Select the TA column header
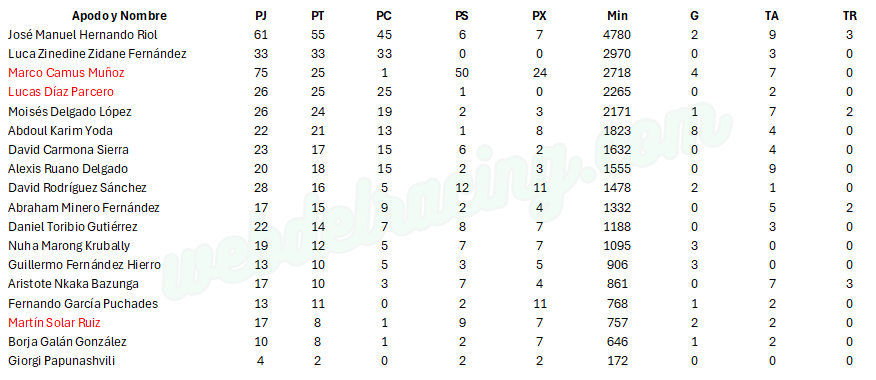This screenshot has height=380, width=876. 772,16
